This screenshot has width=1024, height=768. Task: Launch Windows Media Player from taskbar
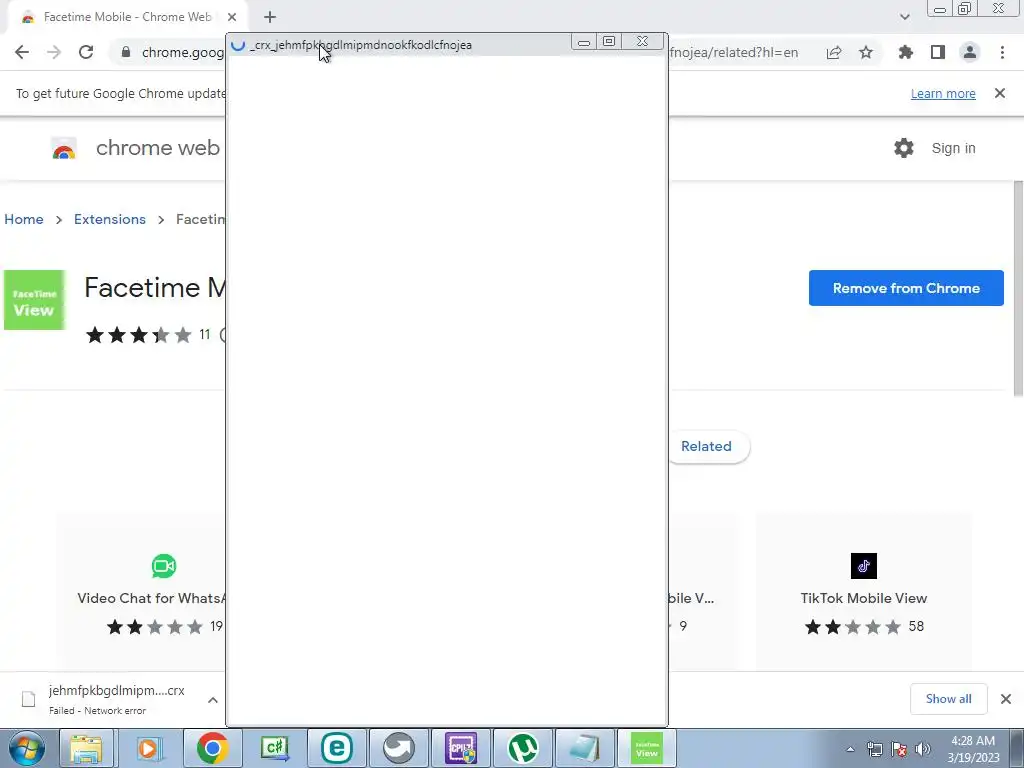pos(150,748)
